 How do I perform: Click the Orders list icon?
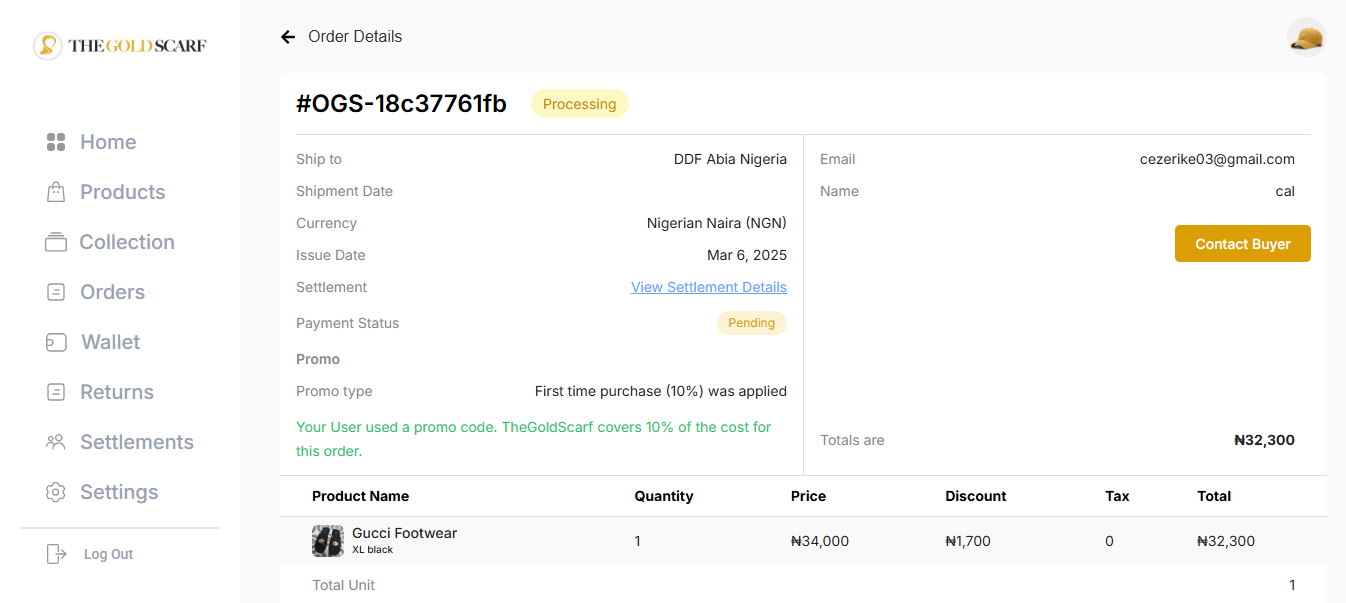pyautogui.click(x=56, y=292)
